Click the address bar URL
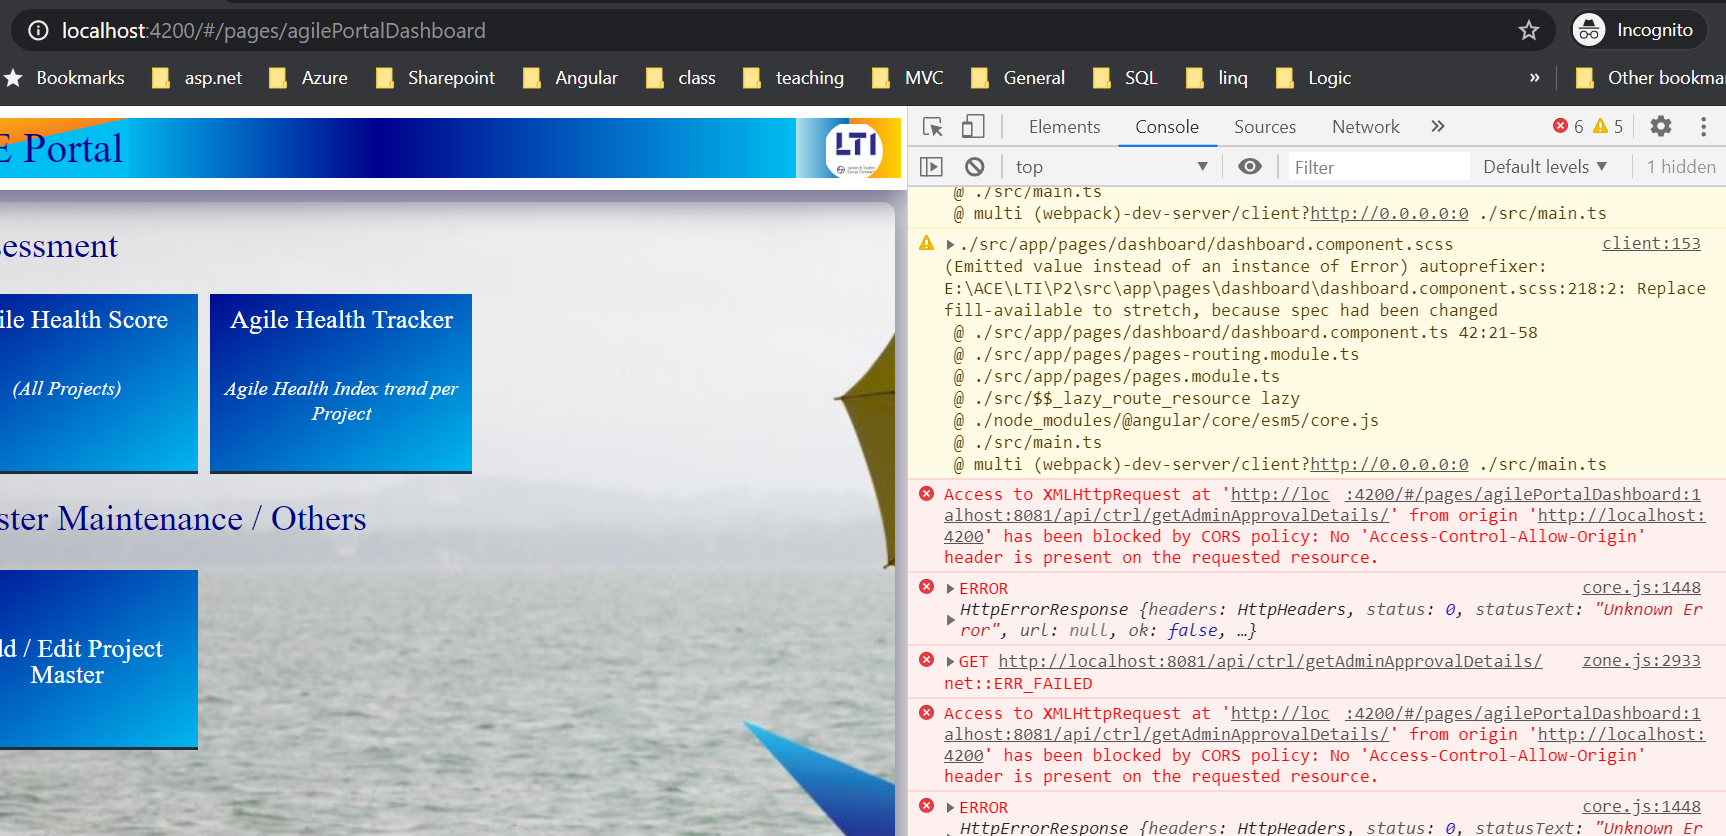This screenshot has width=1726, height=836. [273, 31]
